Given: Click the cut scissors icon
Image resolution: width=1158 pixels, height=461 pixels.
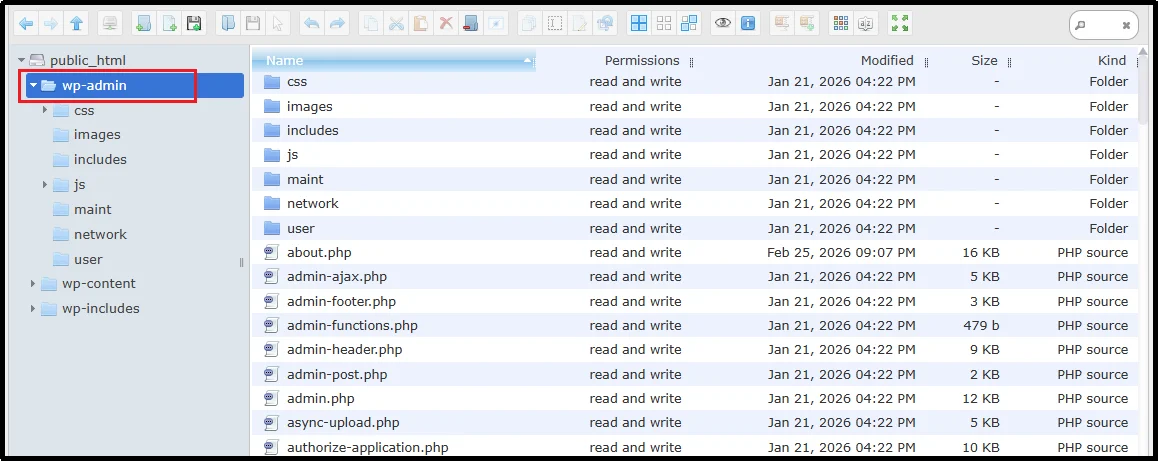Looking at the screenshot, I should (x=397, y=24).
